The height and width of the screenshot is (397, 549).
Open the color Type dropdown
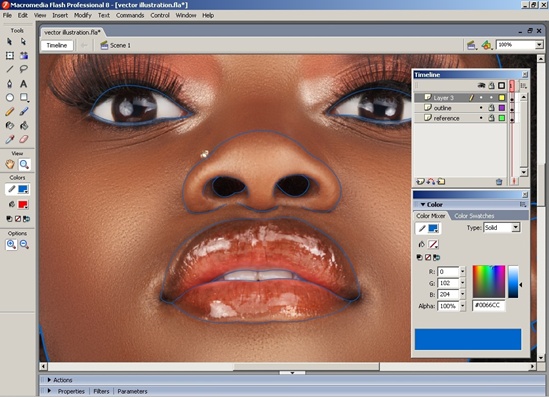coord(515,228)
